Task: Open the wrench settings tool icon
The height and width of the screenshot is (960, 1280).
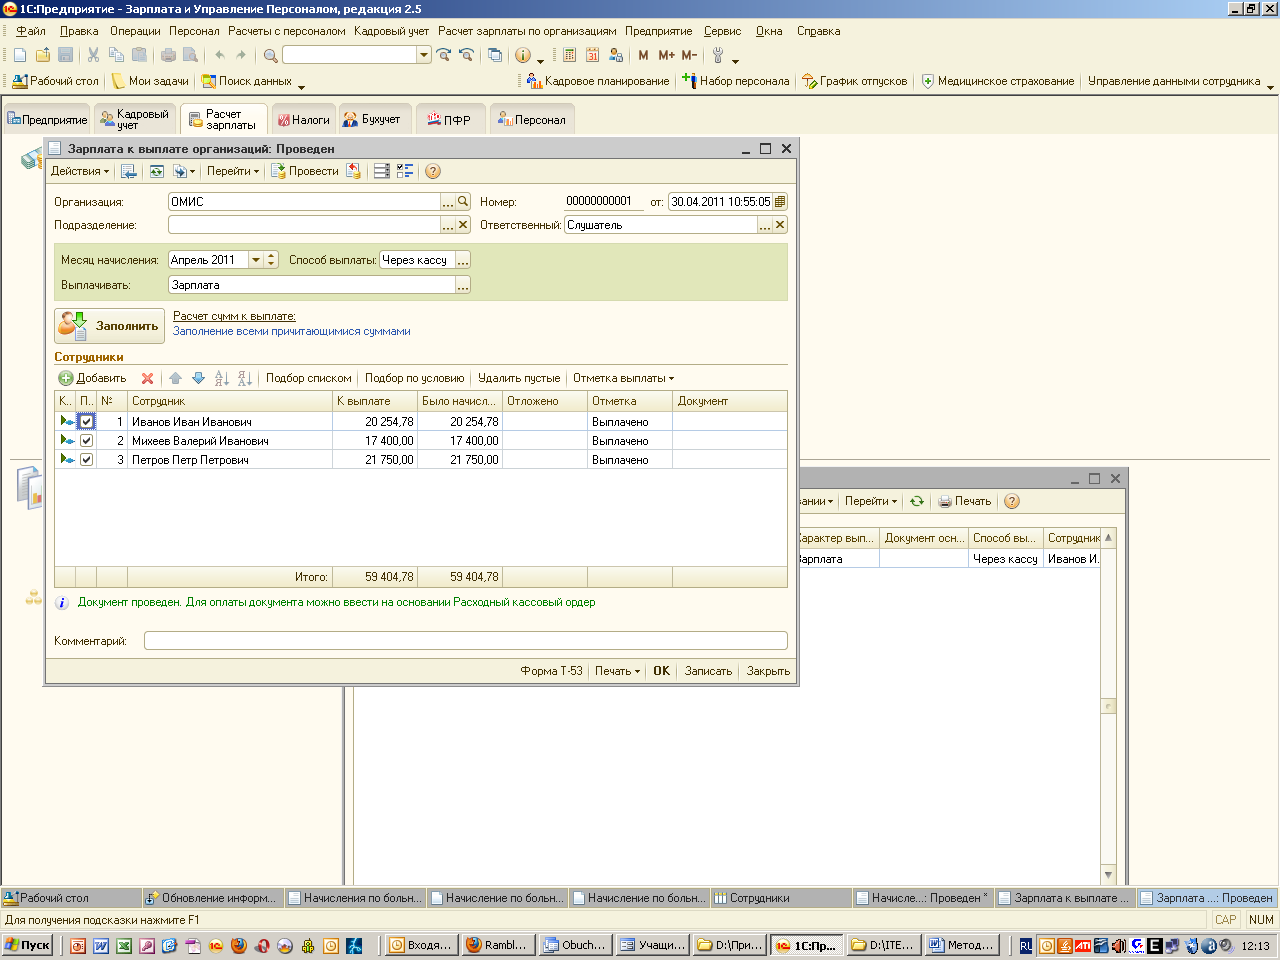Action: point(718,55)
